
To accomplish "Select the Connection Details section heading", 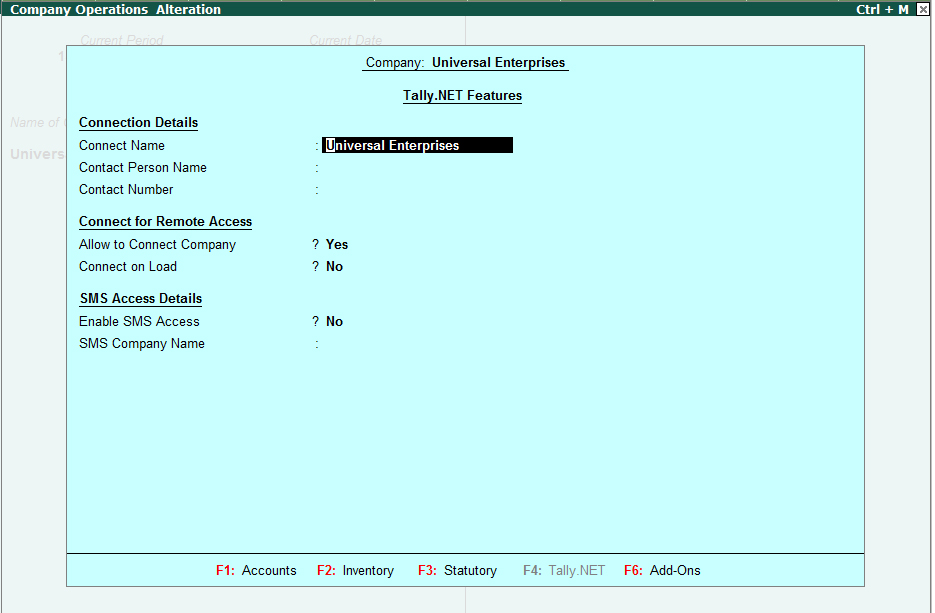I will point(138,122).
